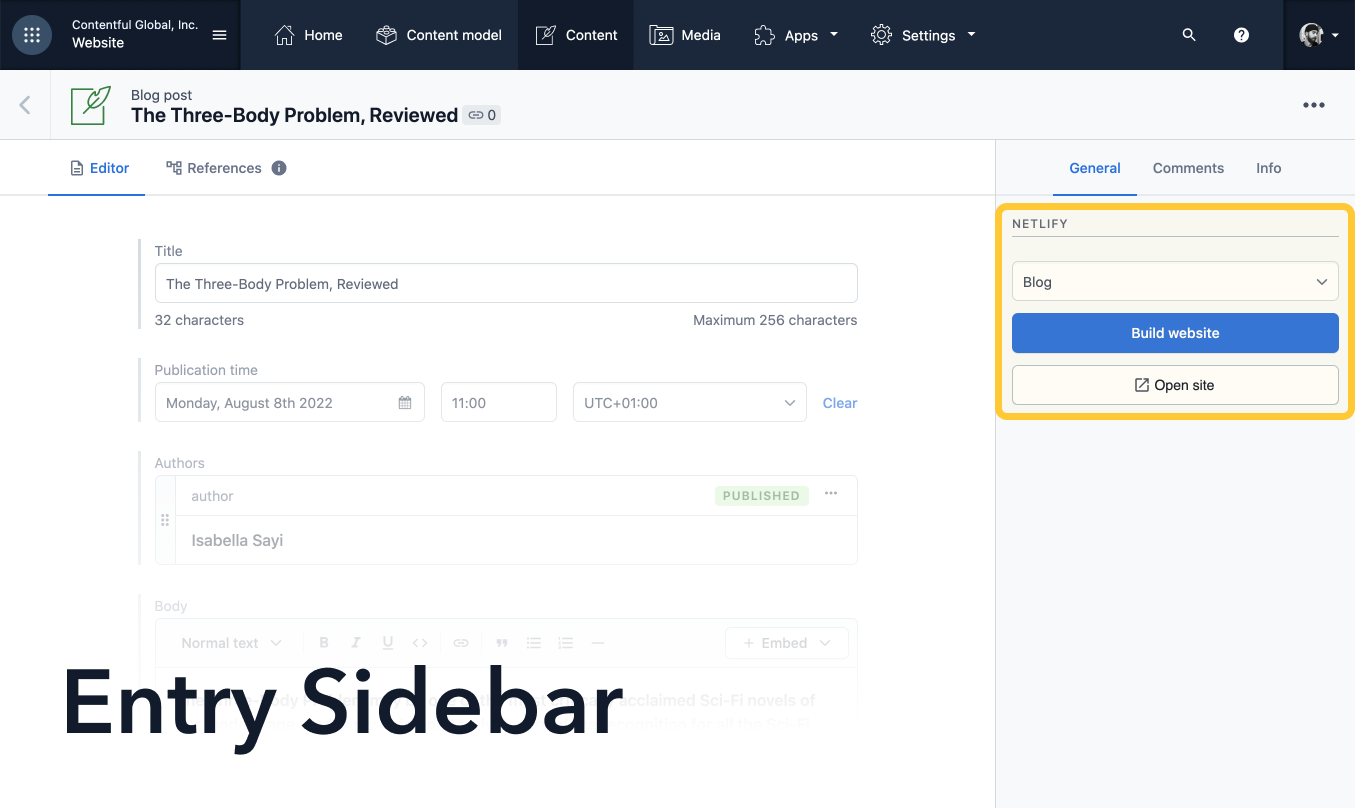Insert a hyperlink using the Body toolbar
The height and width of the screenshot is (808, 1355).
pos(460,642)
